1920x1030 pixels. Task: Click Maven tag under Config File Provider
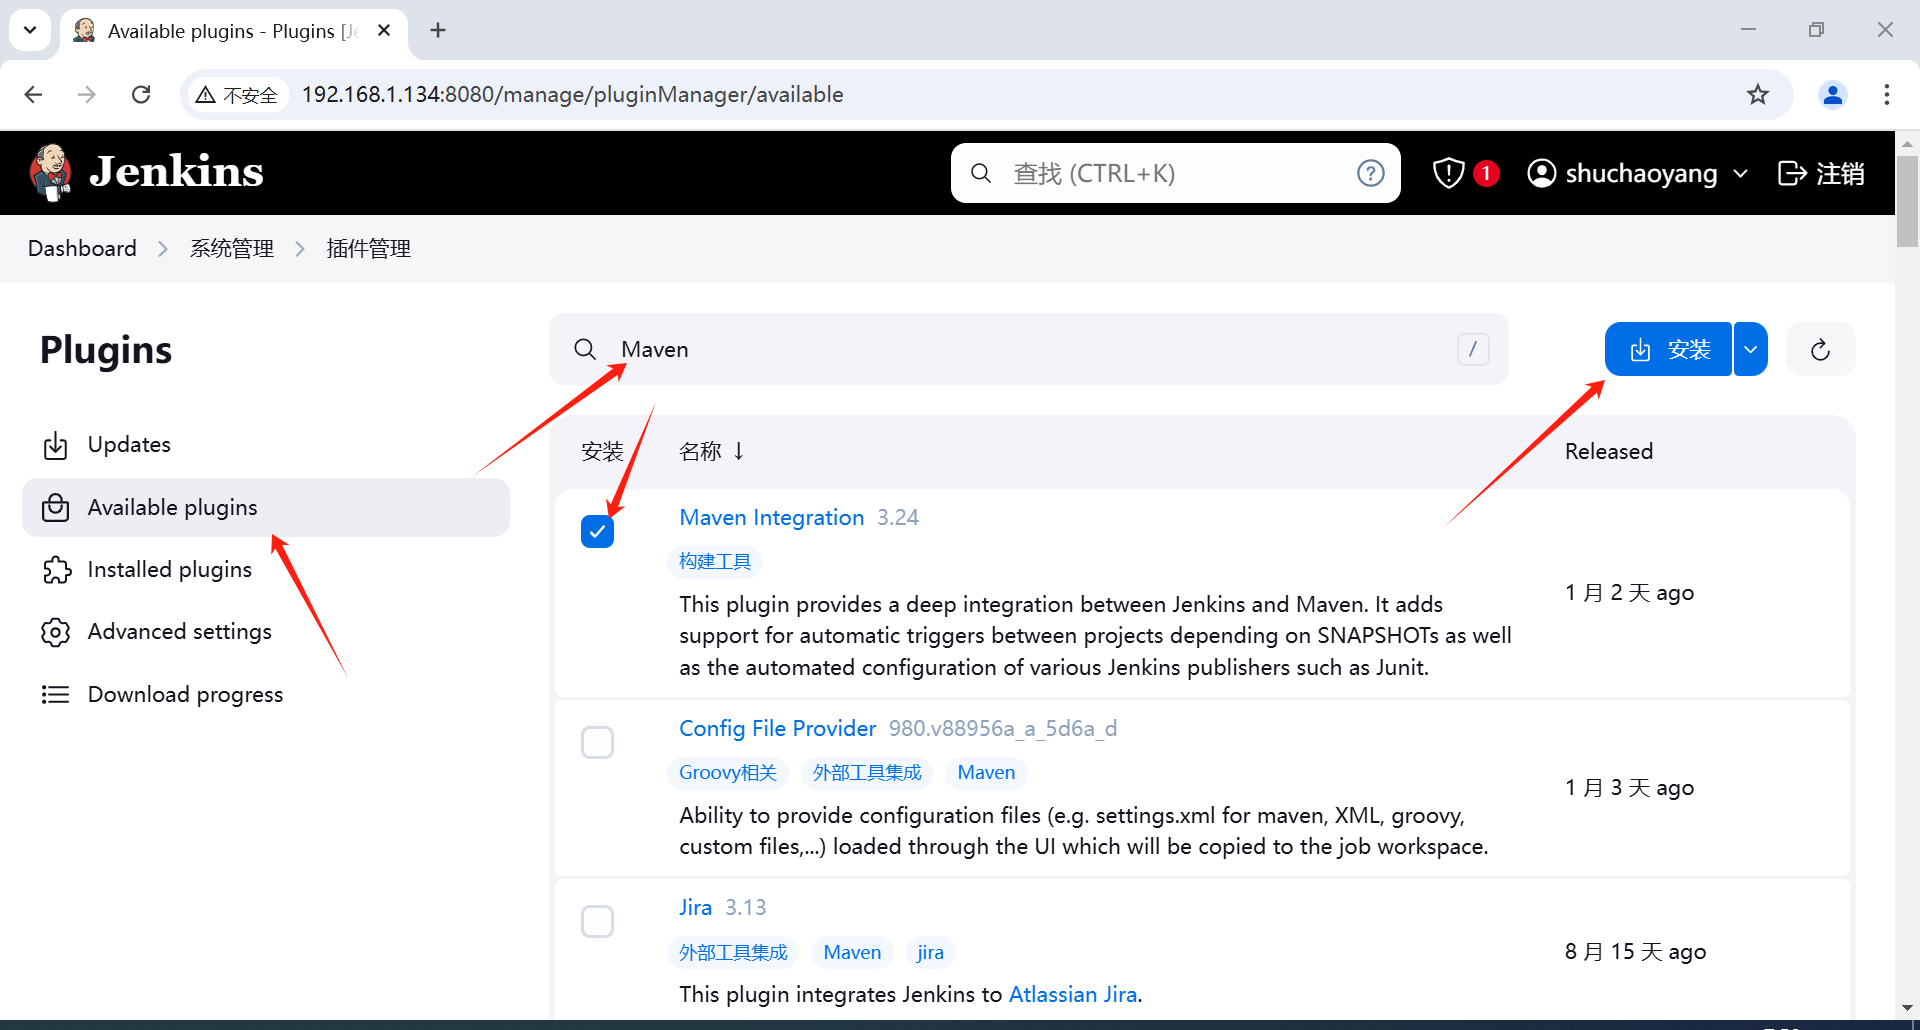click(986, 772)
